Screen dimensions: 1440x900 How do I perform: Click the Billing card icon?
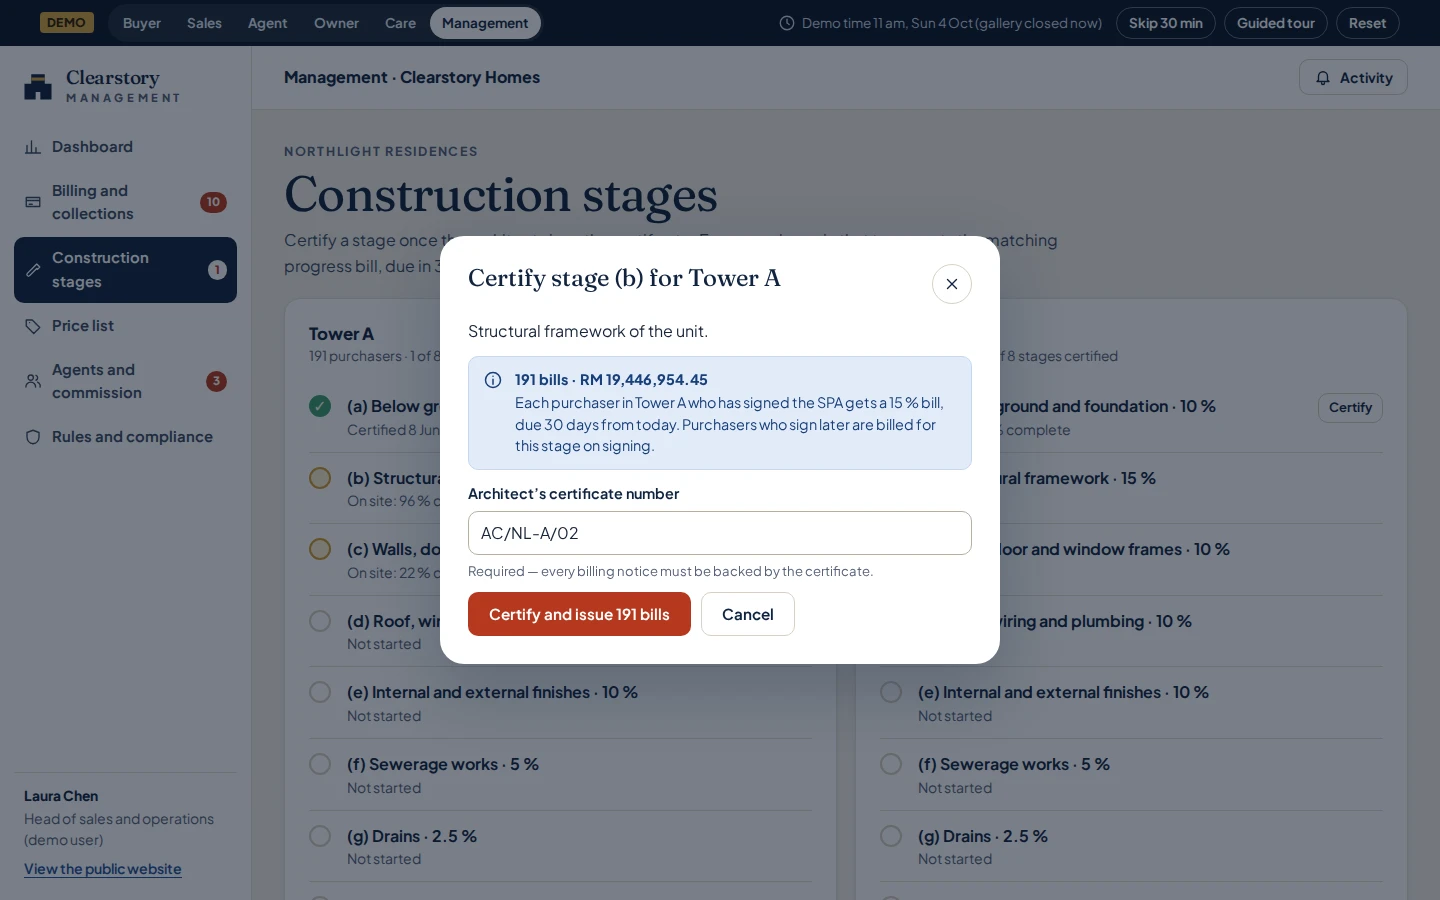click(x=33, y=202)
